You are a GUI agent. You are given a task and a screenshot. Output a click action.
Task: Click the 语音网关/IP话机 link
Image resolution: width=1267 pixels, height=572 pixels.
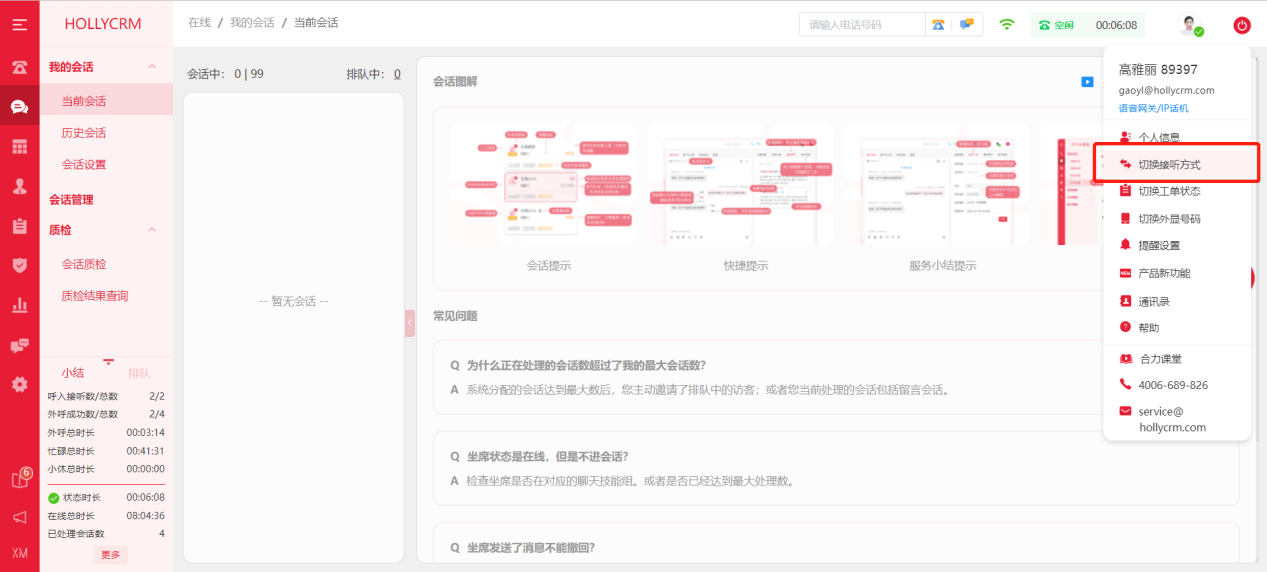[x=1153, y=108]
